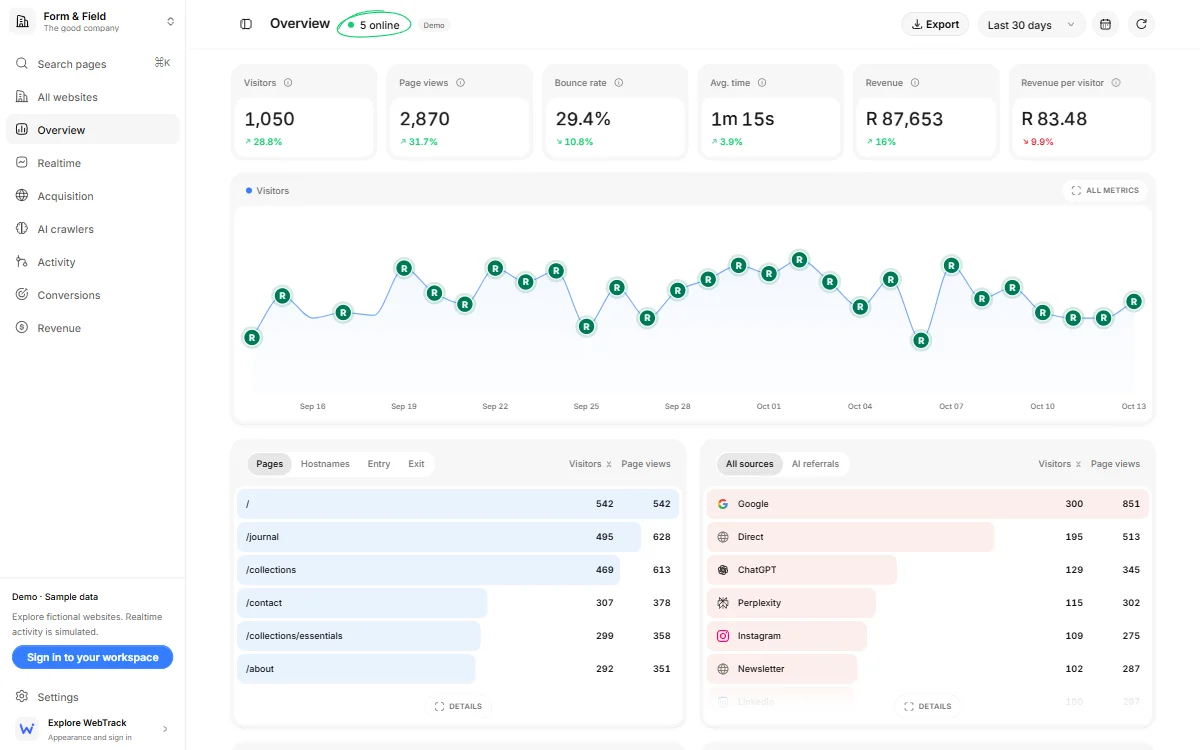Click the Export button
The height and width of the screenshot is (750, 1200).
tap(935, 24)
